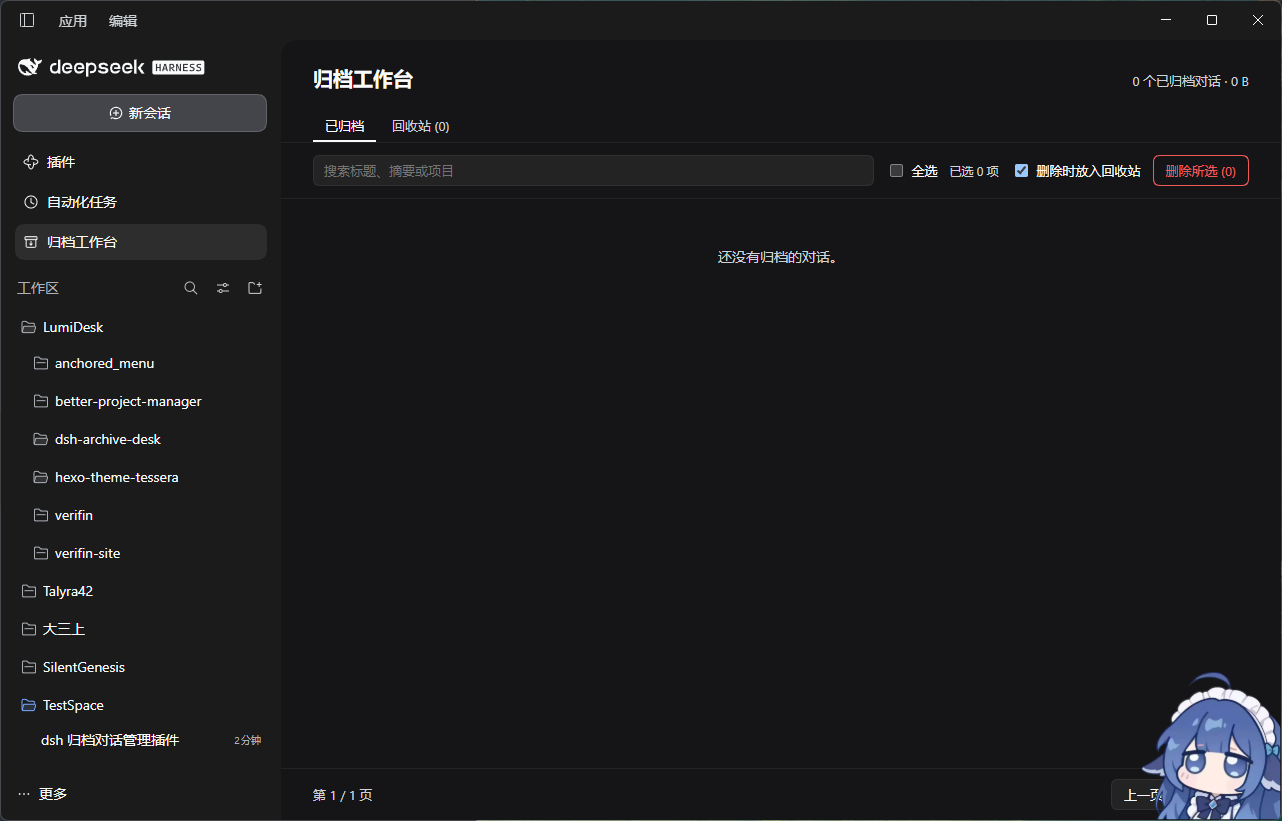
Task: Expand the 大三上 folder
Action: 140,629
